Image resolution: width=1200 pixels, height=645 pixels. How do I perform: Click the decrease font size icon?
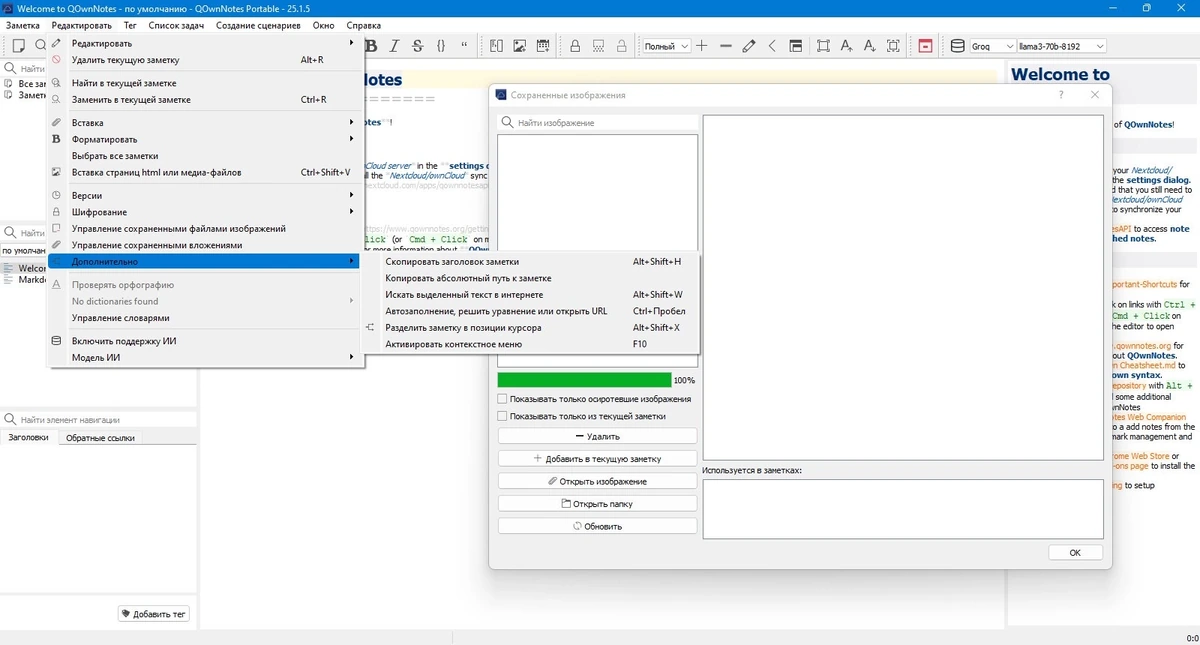click(869, 46)
